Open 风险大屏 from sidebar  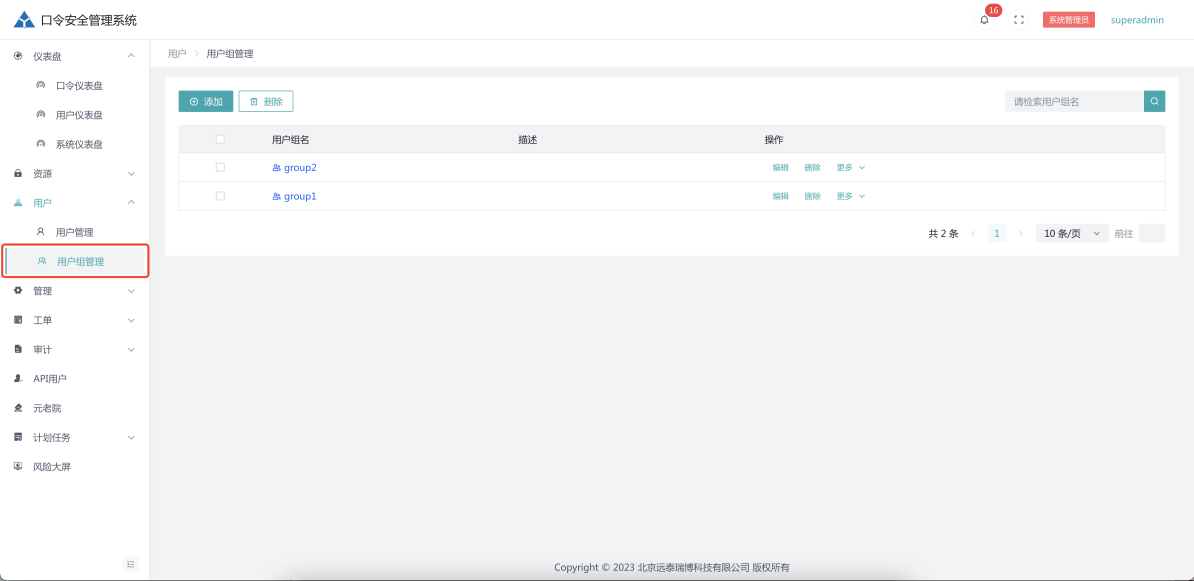click(x=52, y=467)
